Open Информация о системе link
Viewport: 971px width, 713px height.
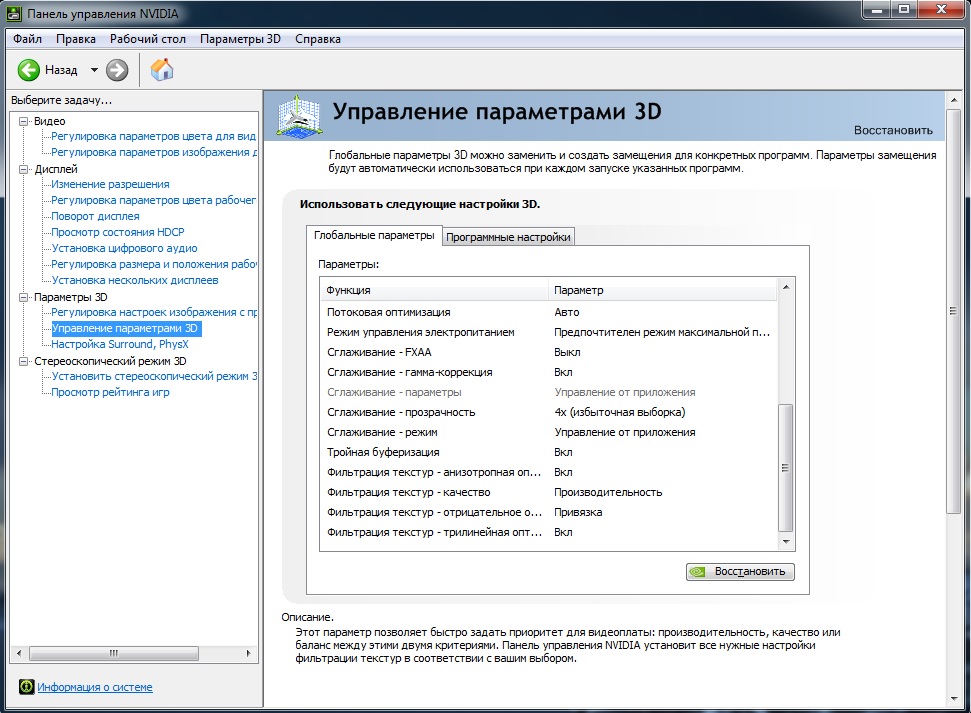click(95, 687)
